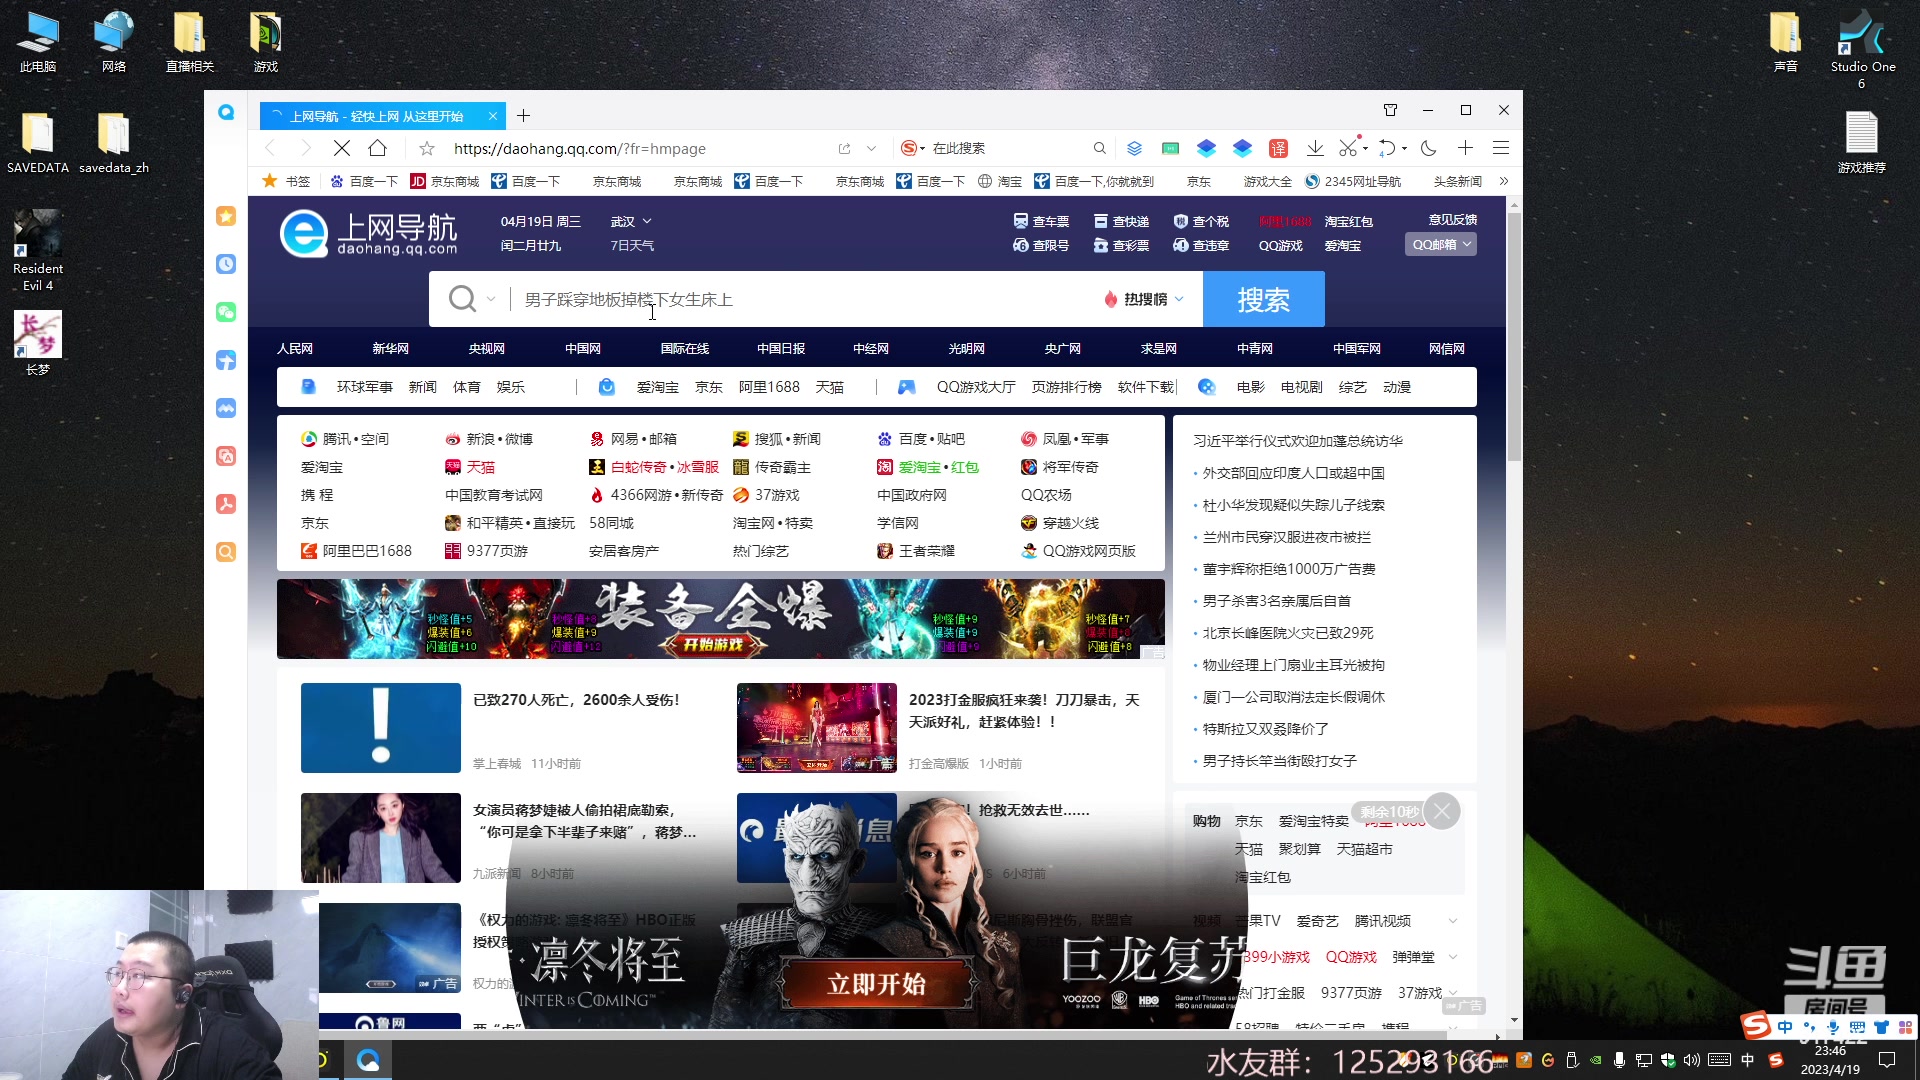Open a new tab with the plus button
Image resolution: width=1920 pixels, height=1080 pixels.
(x=523, y=116)
